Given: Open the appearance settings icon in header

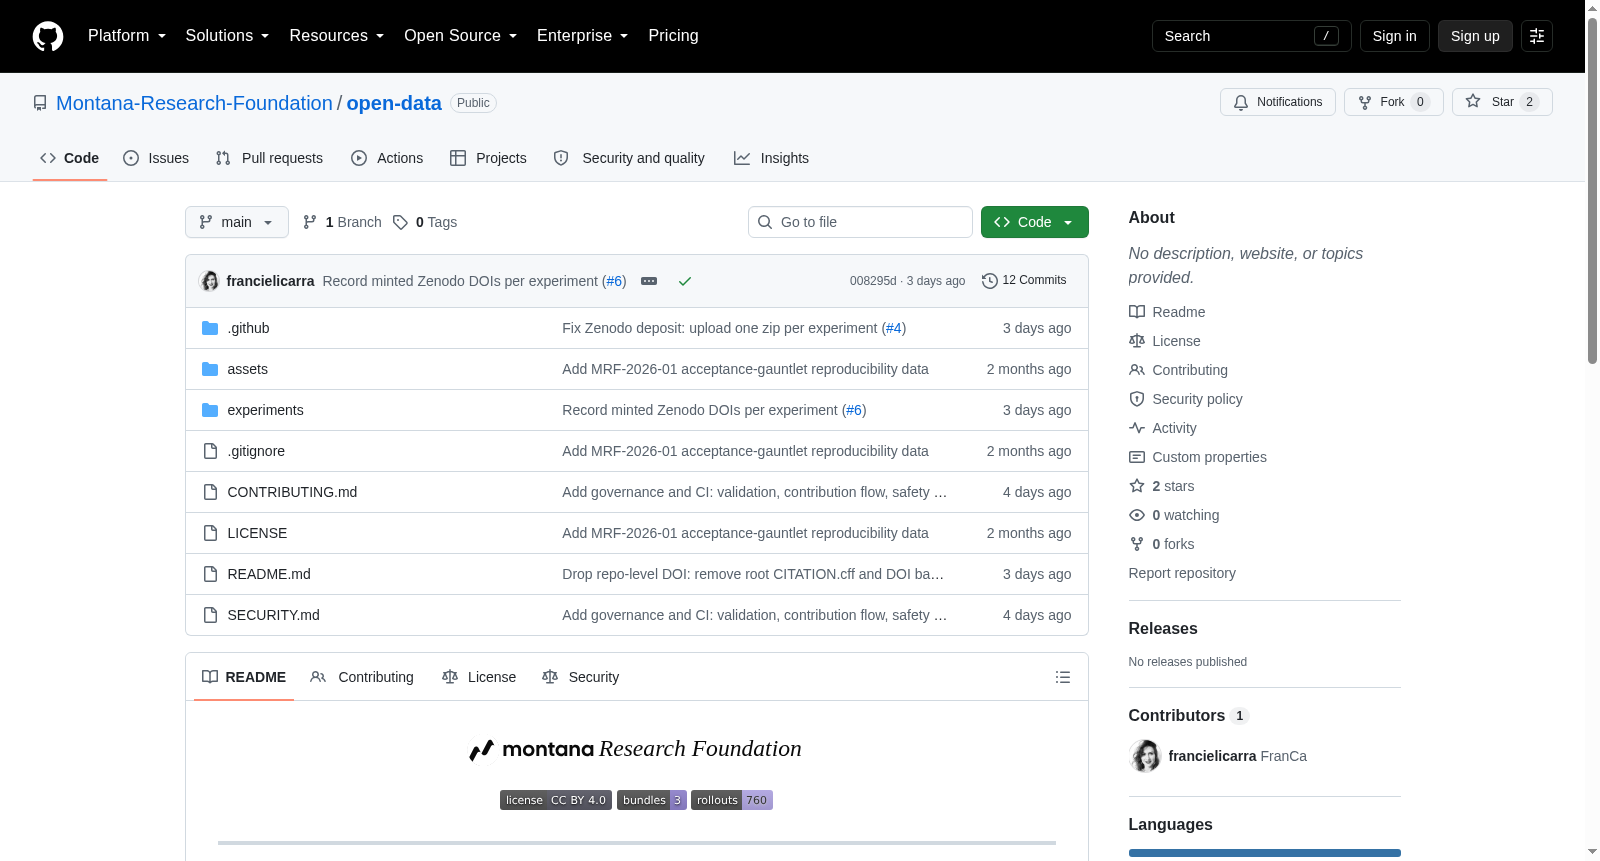Looking at the screenshot, I should pyautogui.click(x=1537, y=36).
